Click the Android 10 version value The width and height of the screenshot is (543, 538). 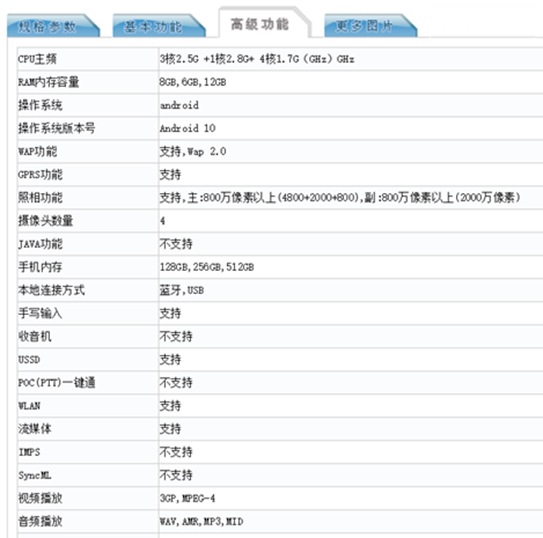(x=187, y=128)
